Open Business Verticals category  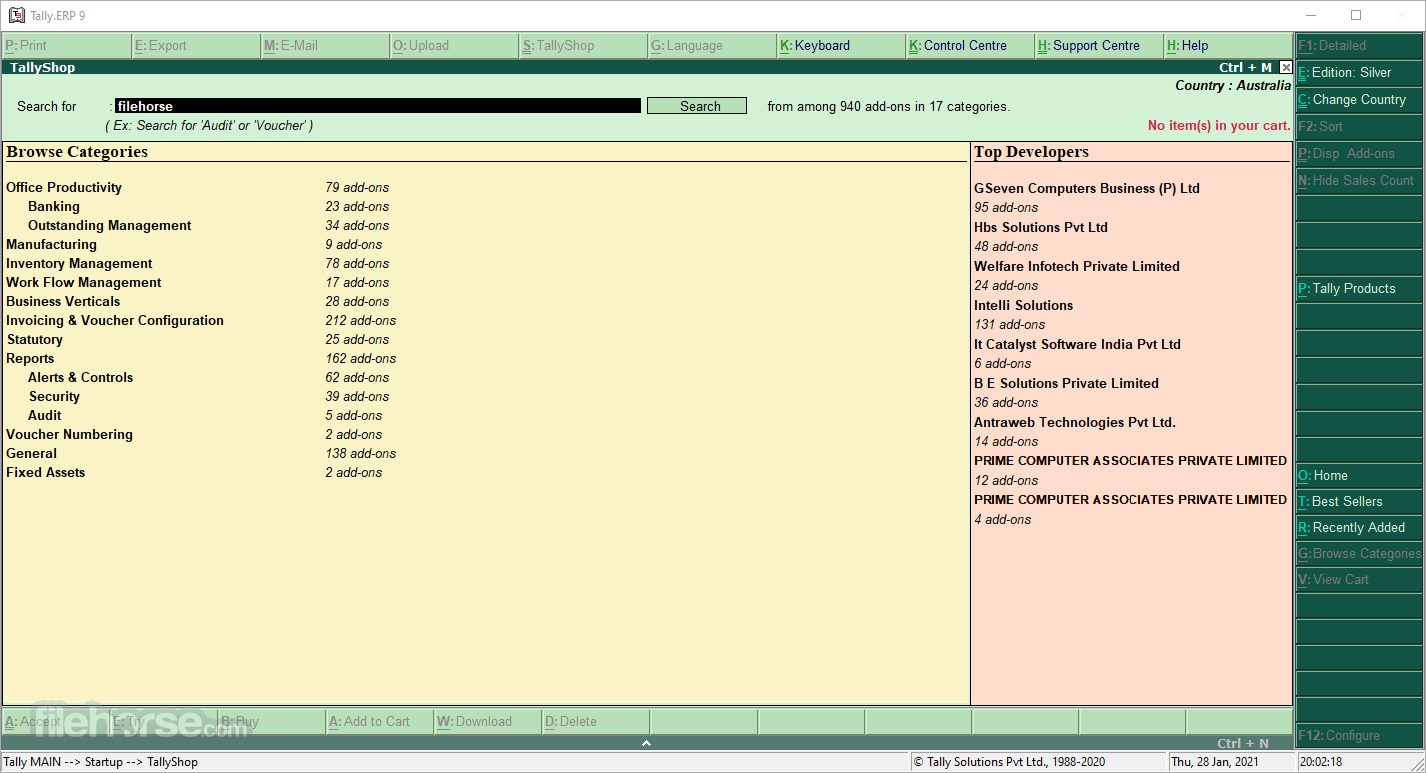63,302
